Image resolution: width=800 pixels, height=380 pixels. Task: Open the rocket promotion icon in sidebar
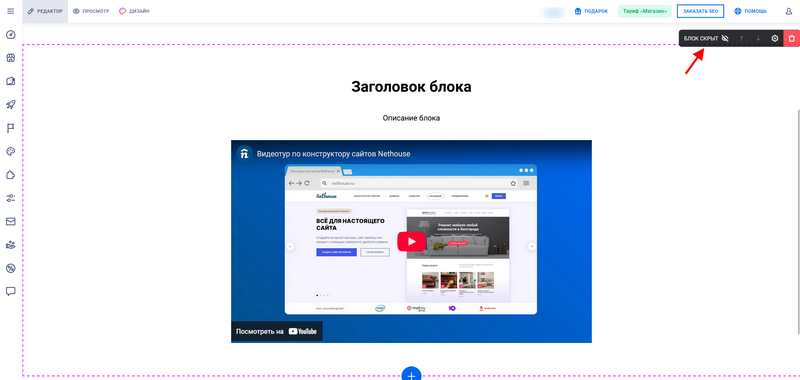point(11,105)
